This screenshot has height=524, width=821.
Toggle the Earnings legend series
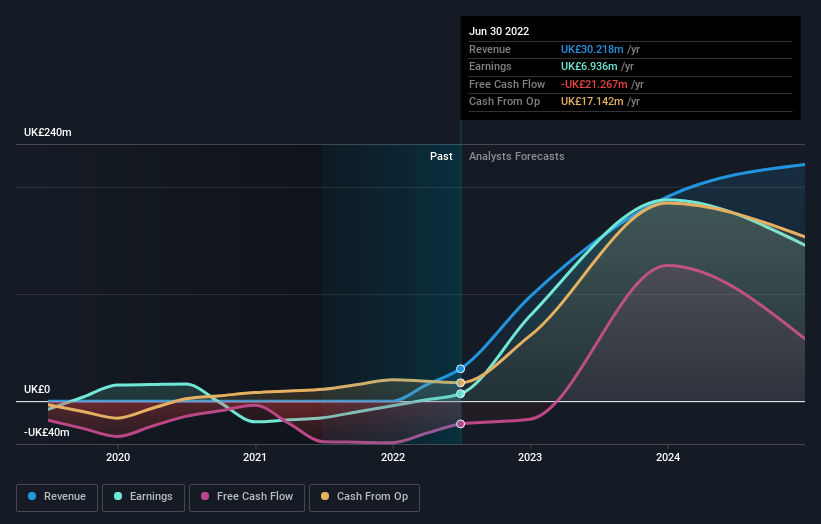(143, 497)
